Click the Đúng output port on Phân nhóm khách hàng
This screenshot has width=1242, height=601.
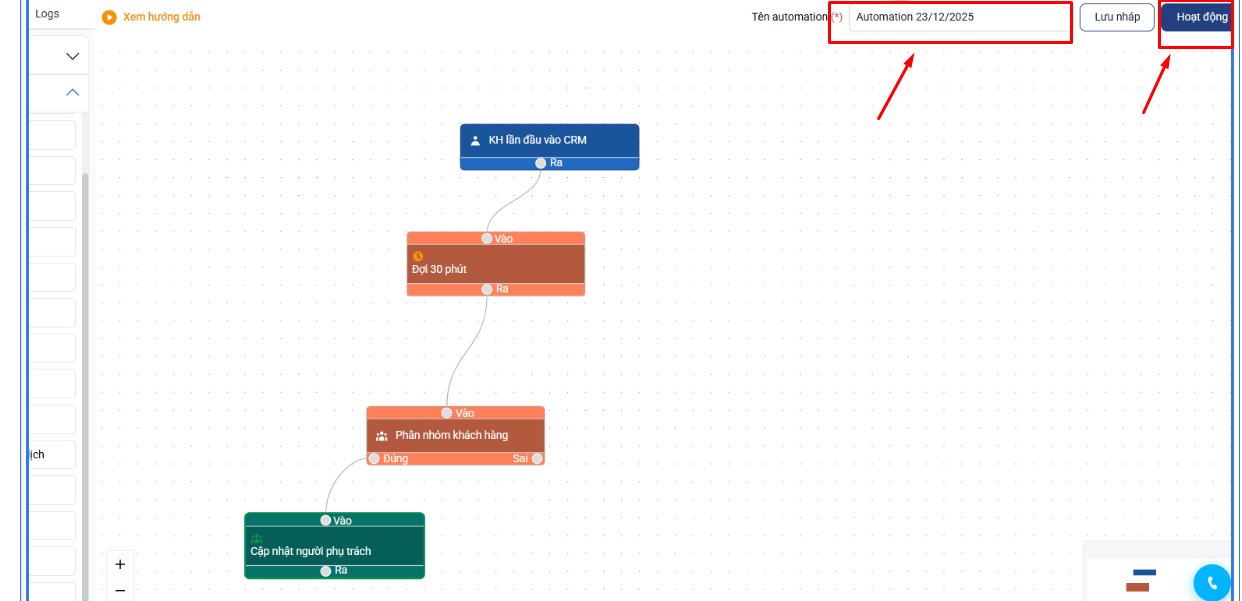tap(374, 459)
